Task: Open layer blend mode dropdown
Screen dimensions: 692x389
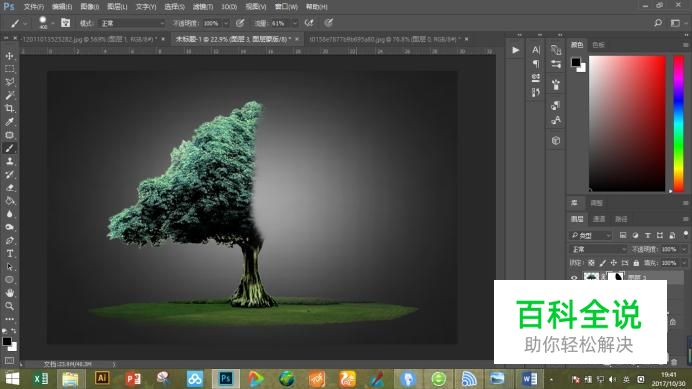Action: 598,249
